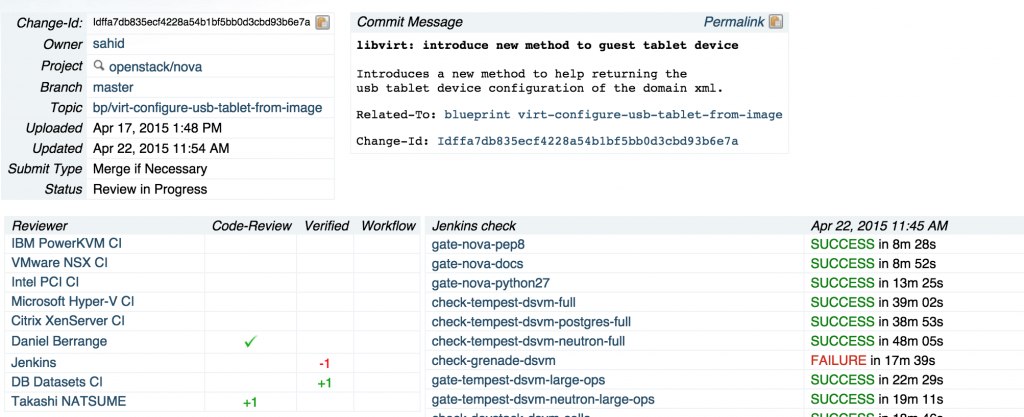Click the copy icon beside Permalink

(x=776, y=21)
